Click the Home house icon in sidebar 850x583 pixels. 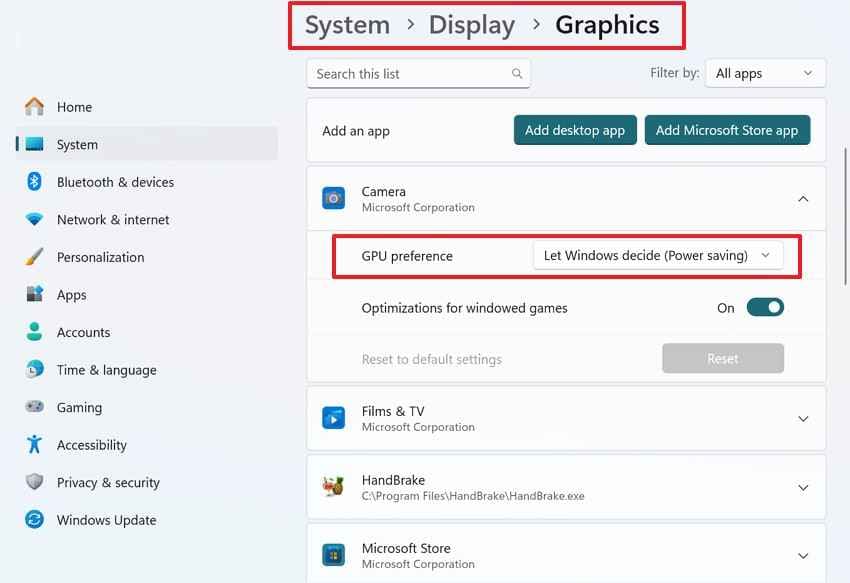[34, 107]
